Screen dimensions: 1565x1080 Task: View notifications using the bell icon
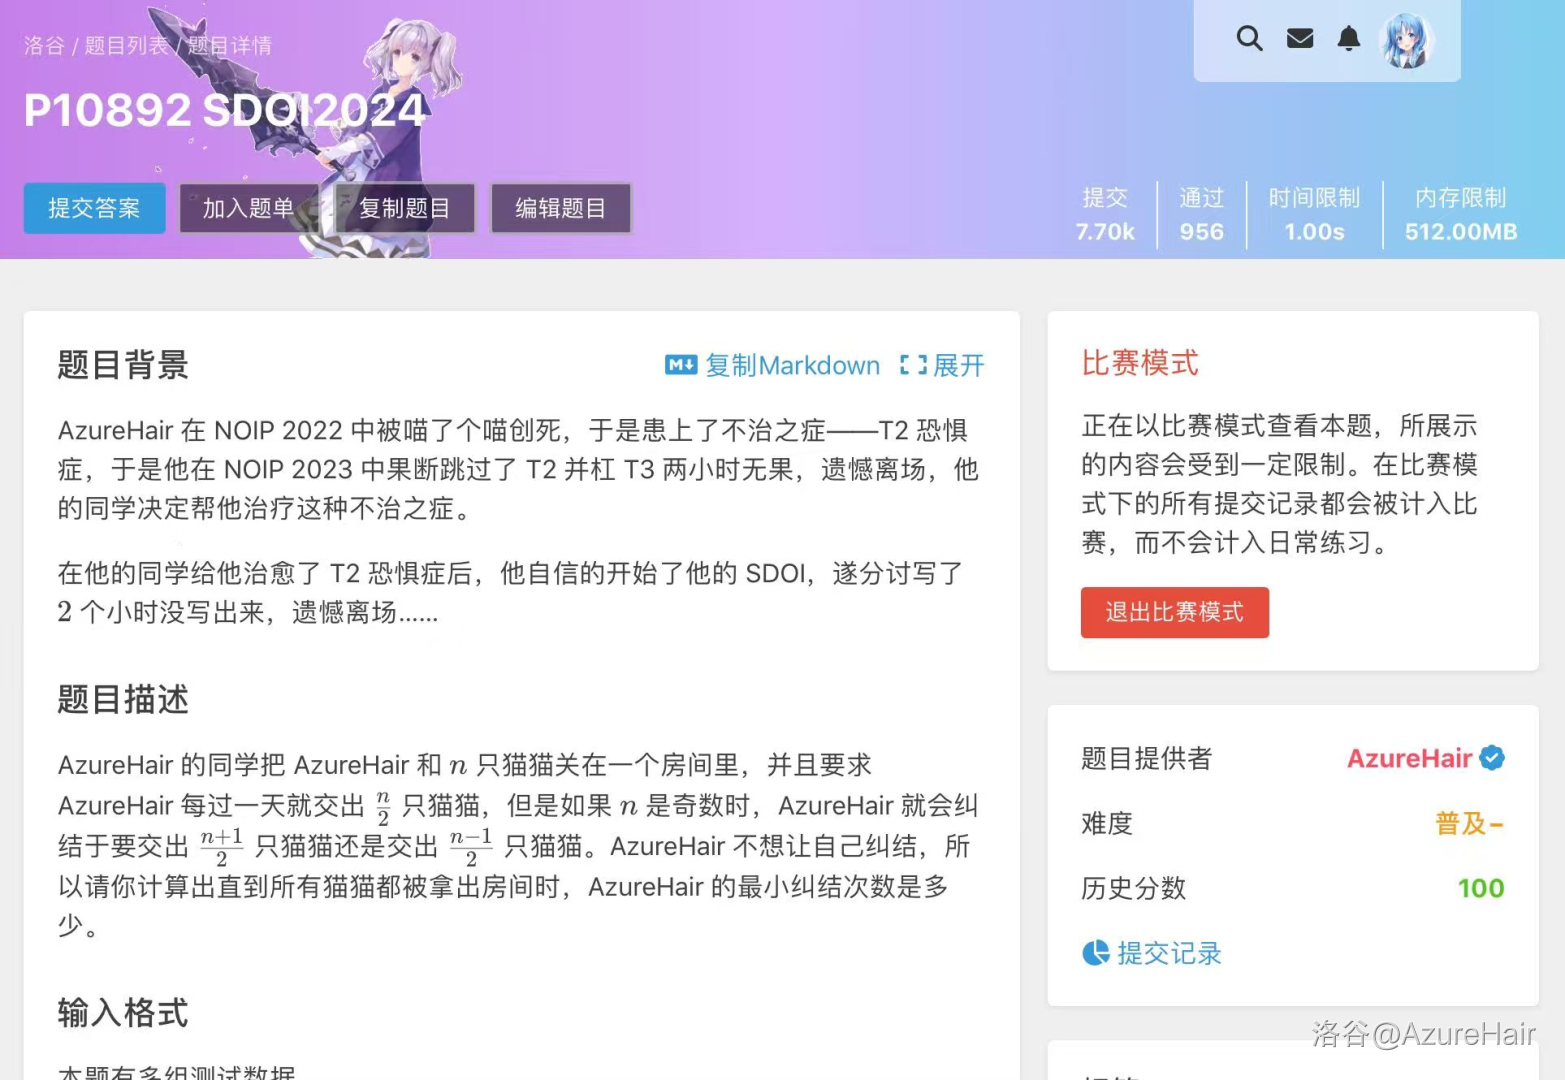[1349, 39]
